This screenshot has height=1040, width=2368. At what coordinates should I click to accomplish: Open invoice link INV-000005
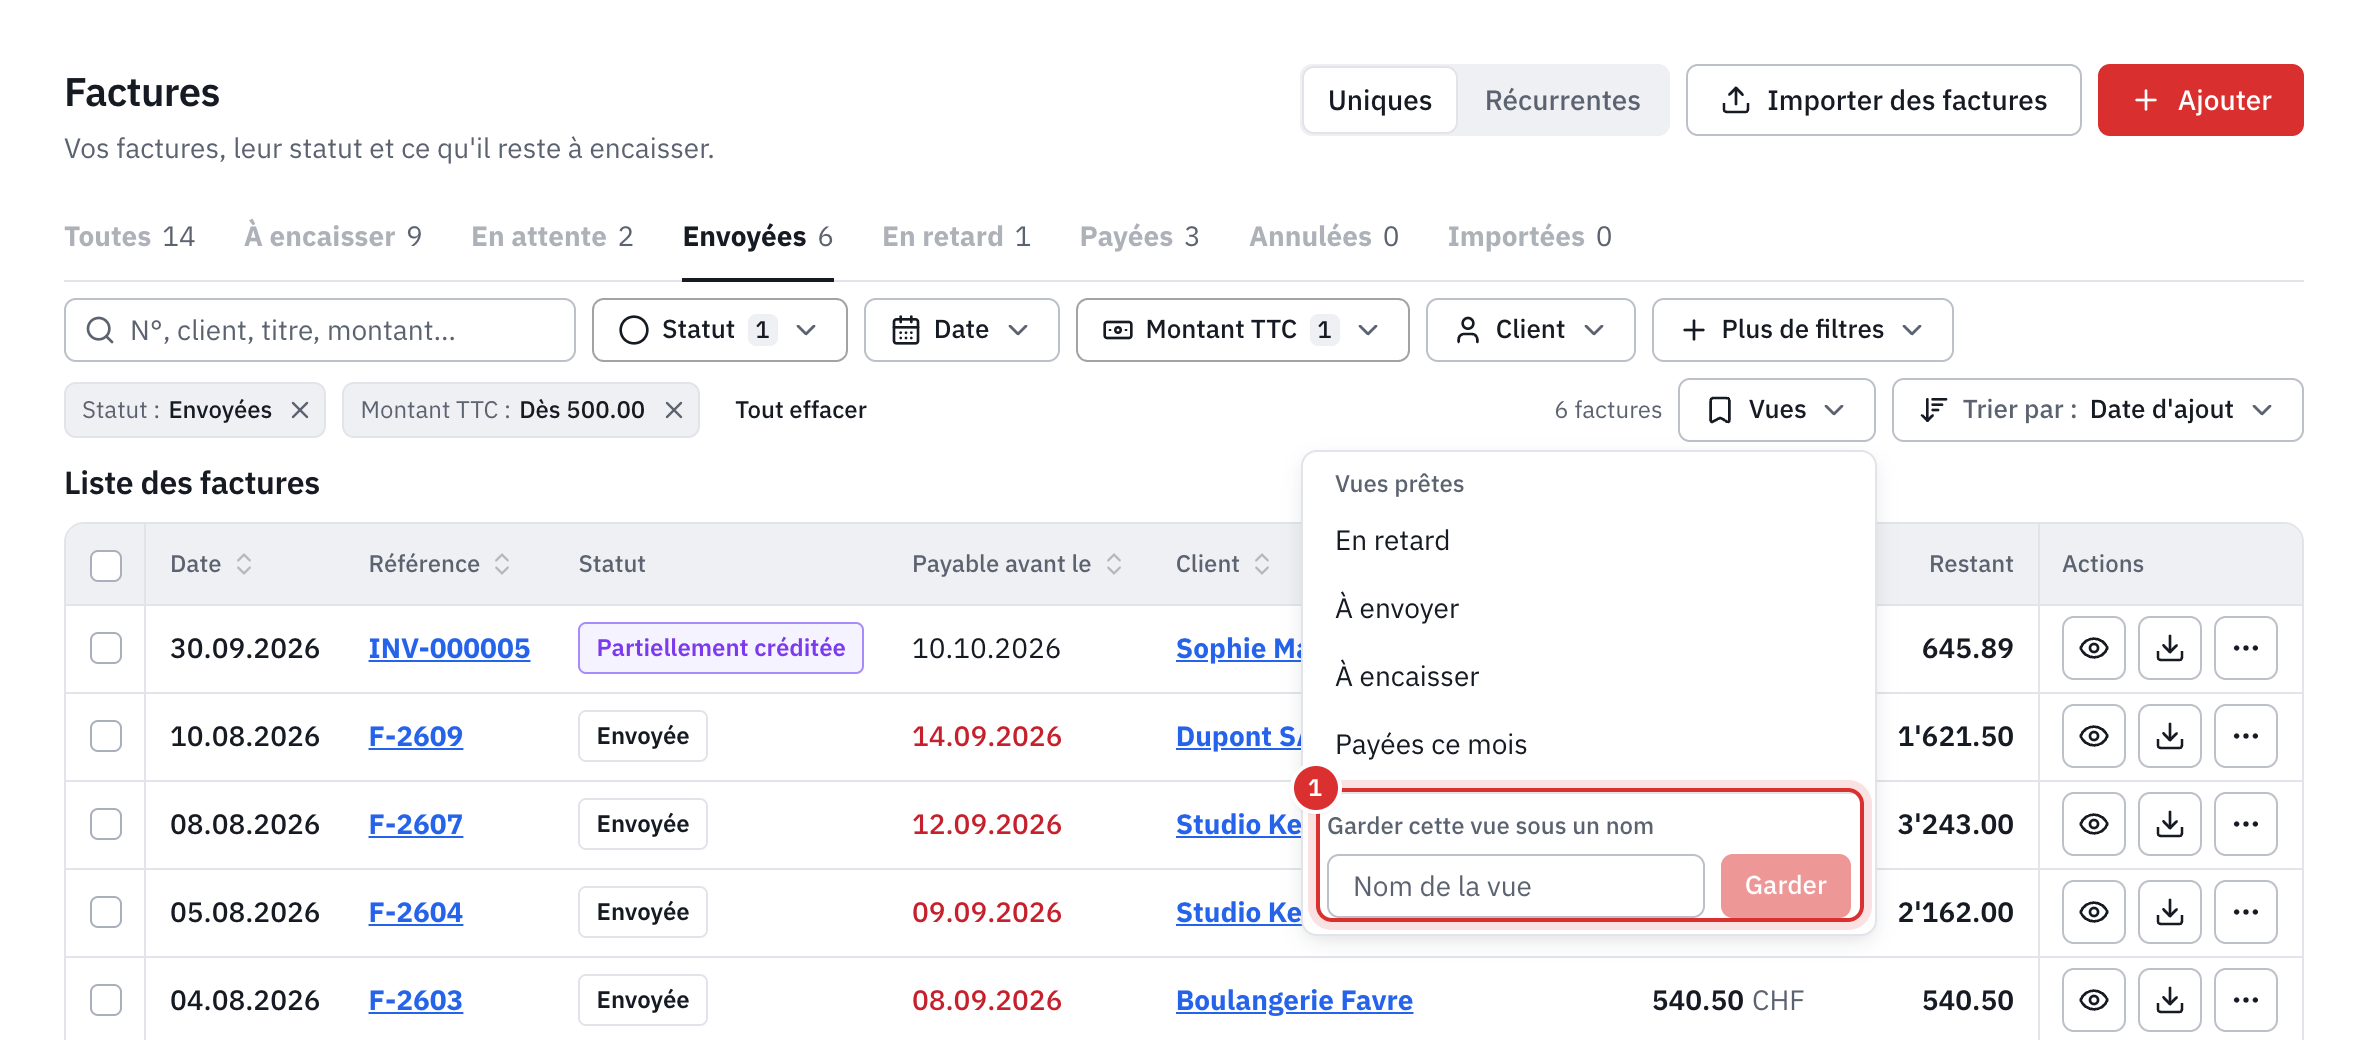(x=449, y=648)
